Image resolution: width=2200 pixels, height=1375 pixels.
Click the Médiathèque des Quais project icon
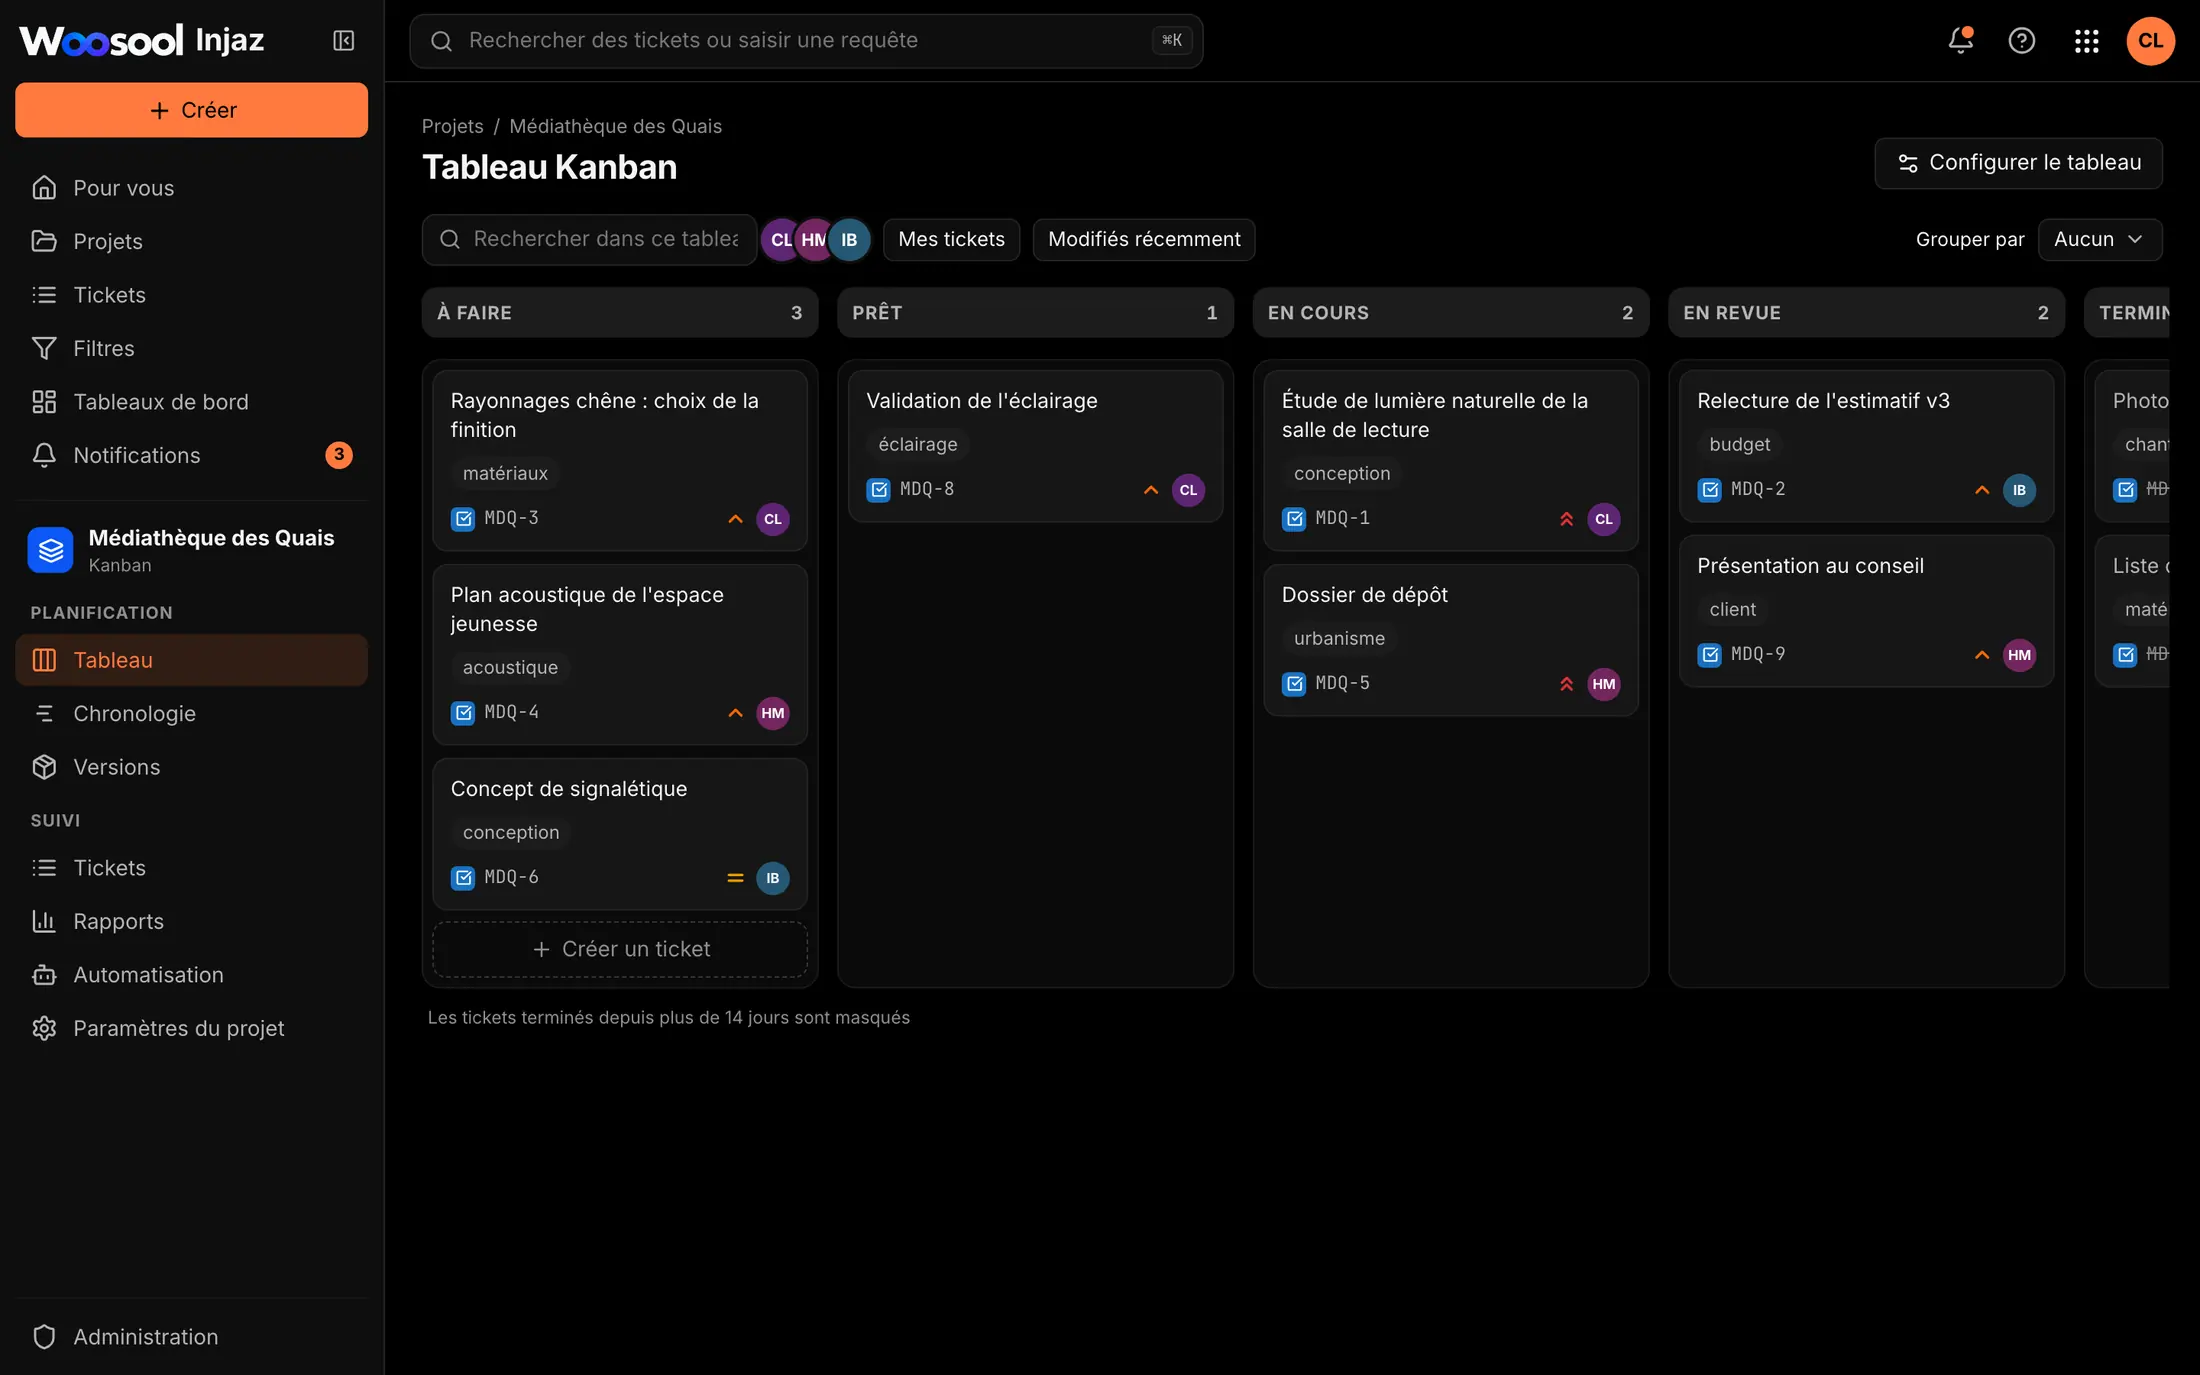click(x=50, y=550)
